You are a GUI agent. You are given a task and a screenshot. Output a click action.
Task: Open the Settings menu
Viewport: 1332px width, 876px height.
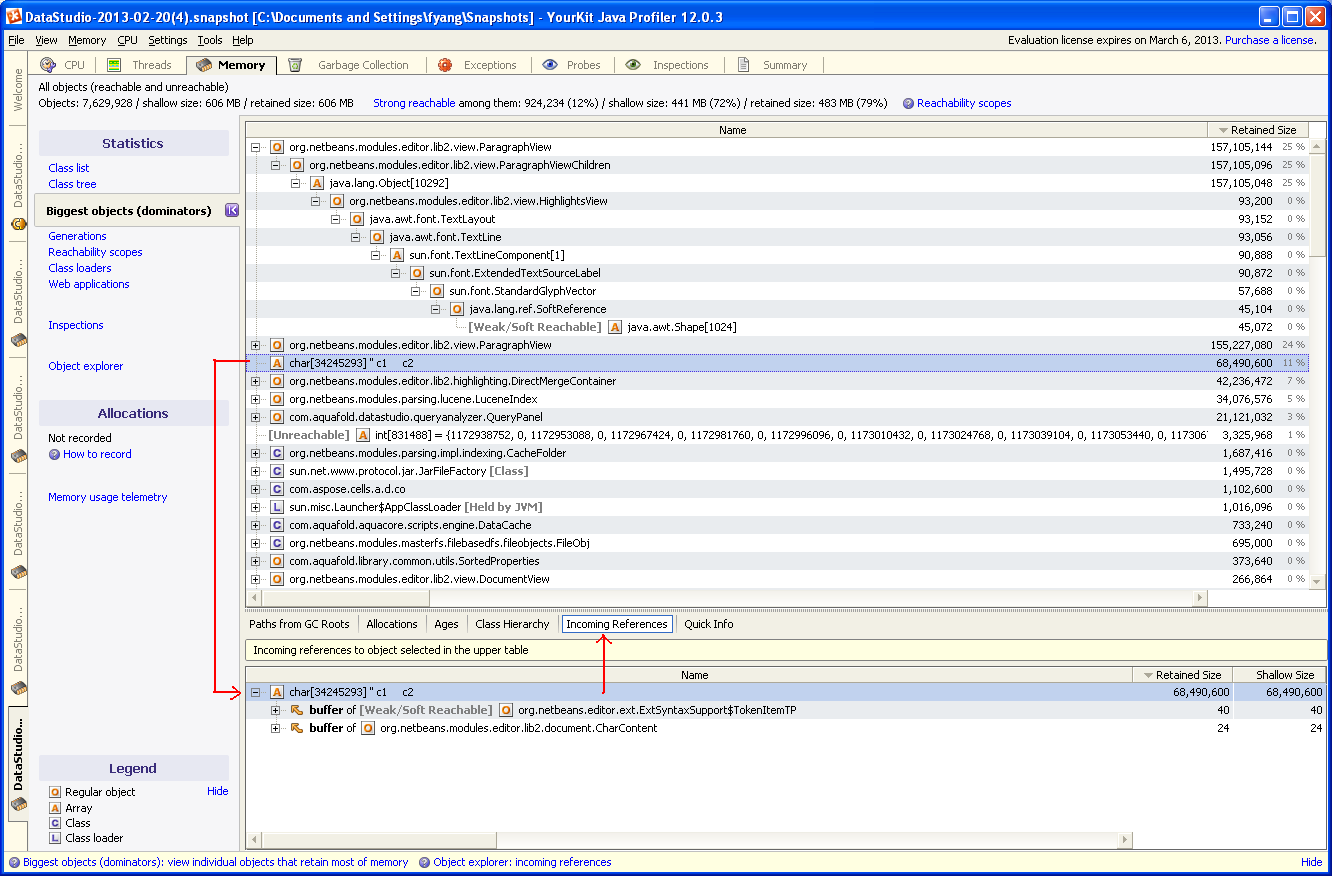pyautogui.click(x=168, y=40)
